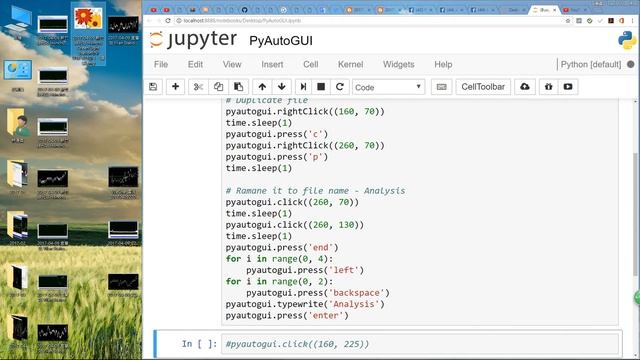
Task: Save the notebook with the floppy disk icon
Action: pyautogui.click(x=153, y=87)
